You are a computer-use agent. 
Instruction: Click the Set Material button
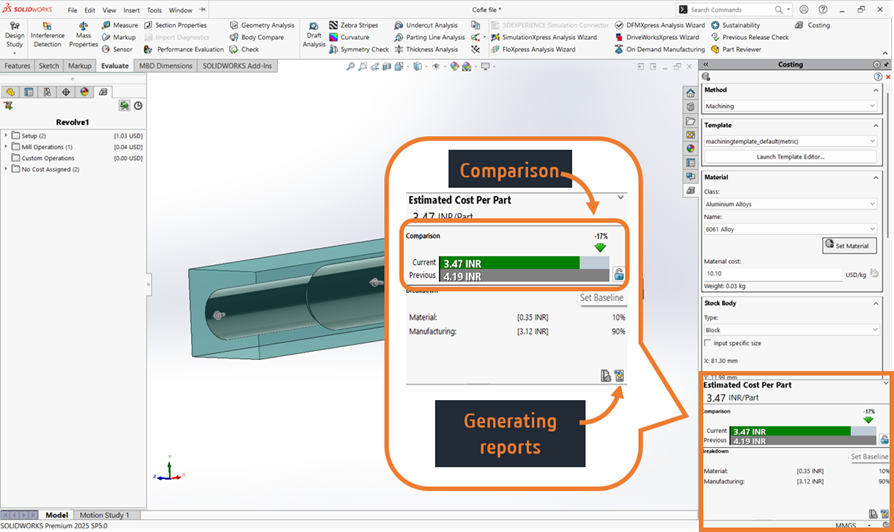pos(849,245)
